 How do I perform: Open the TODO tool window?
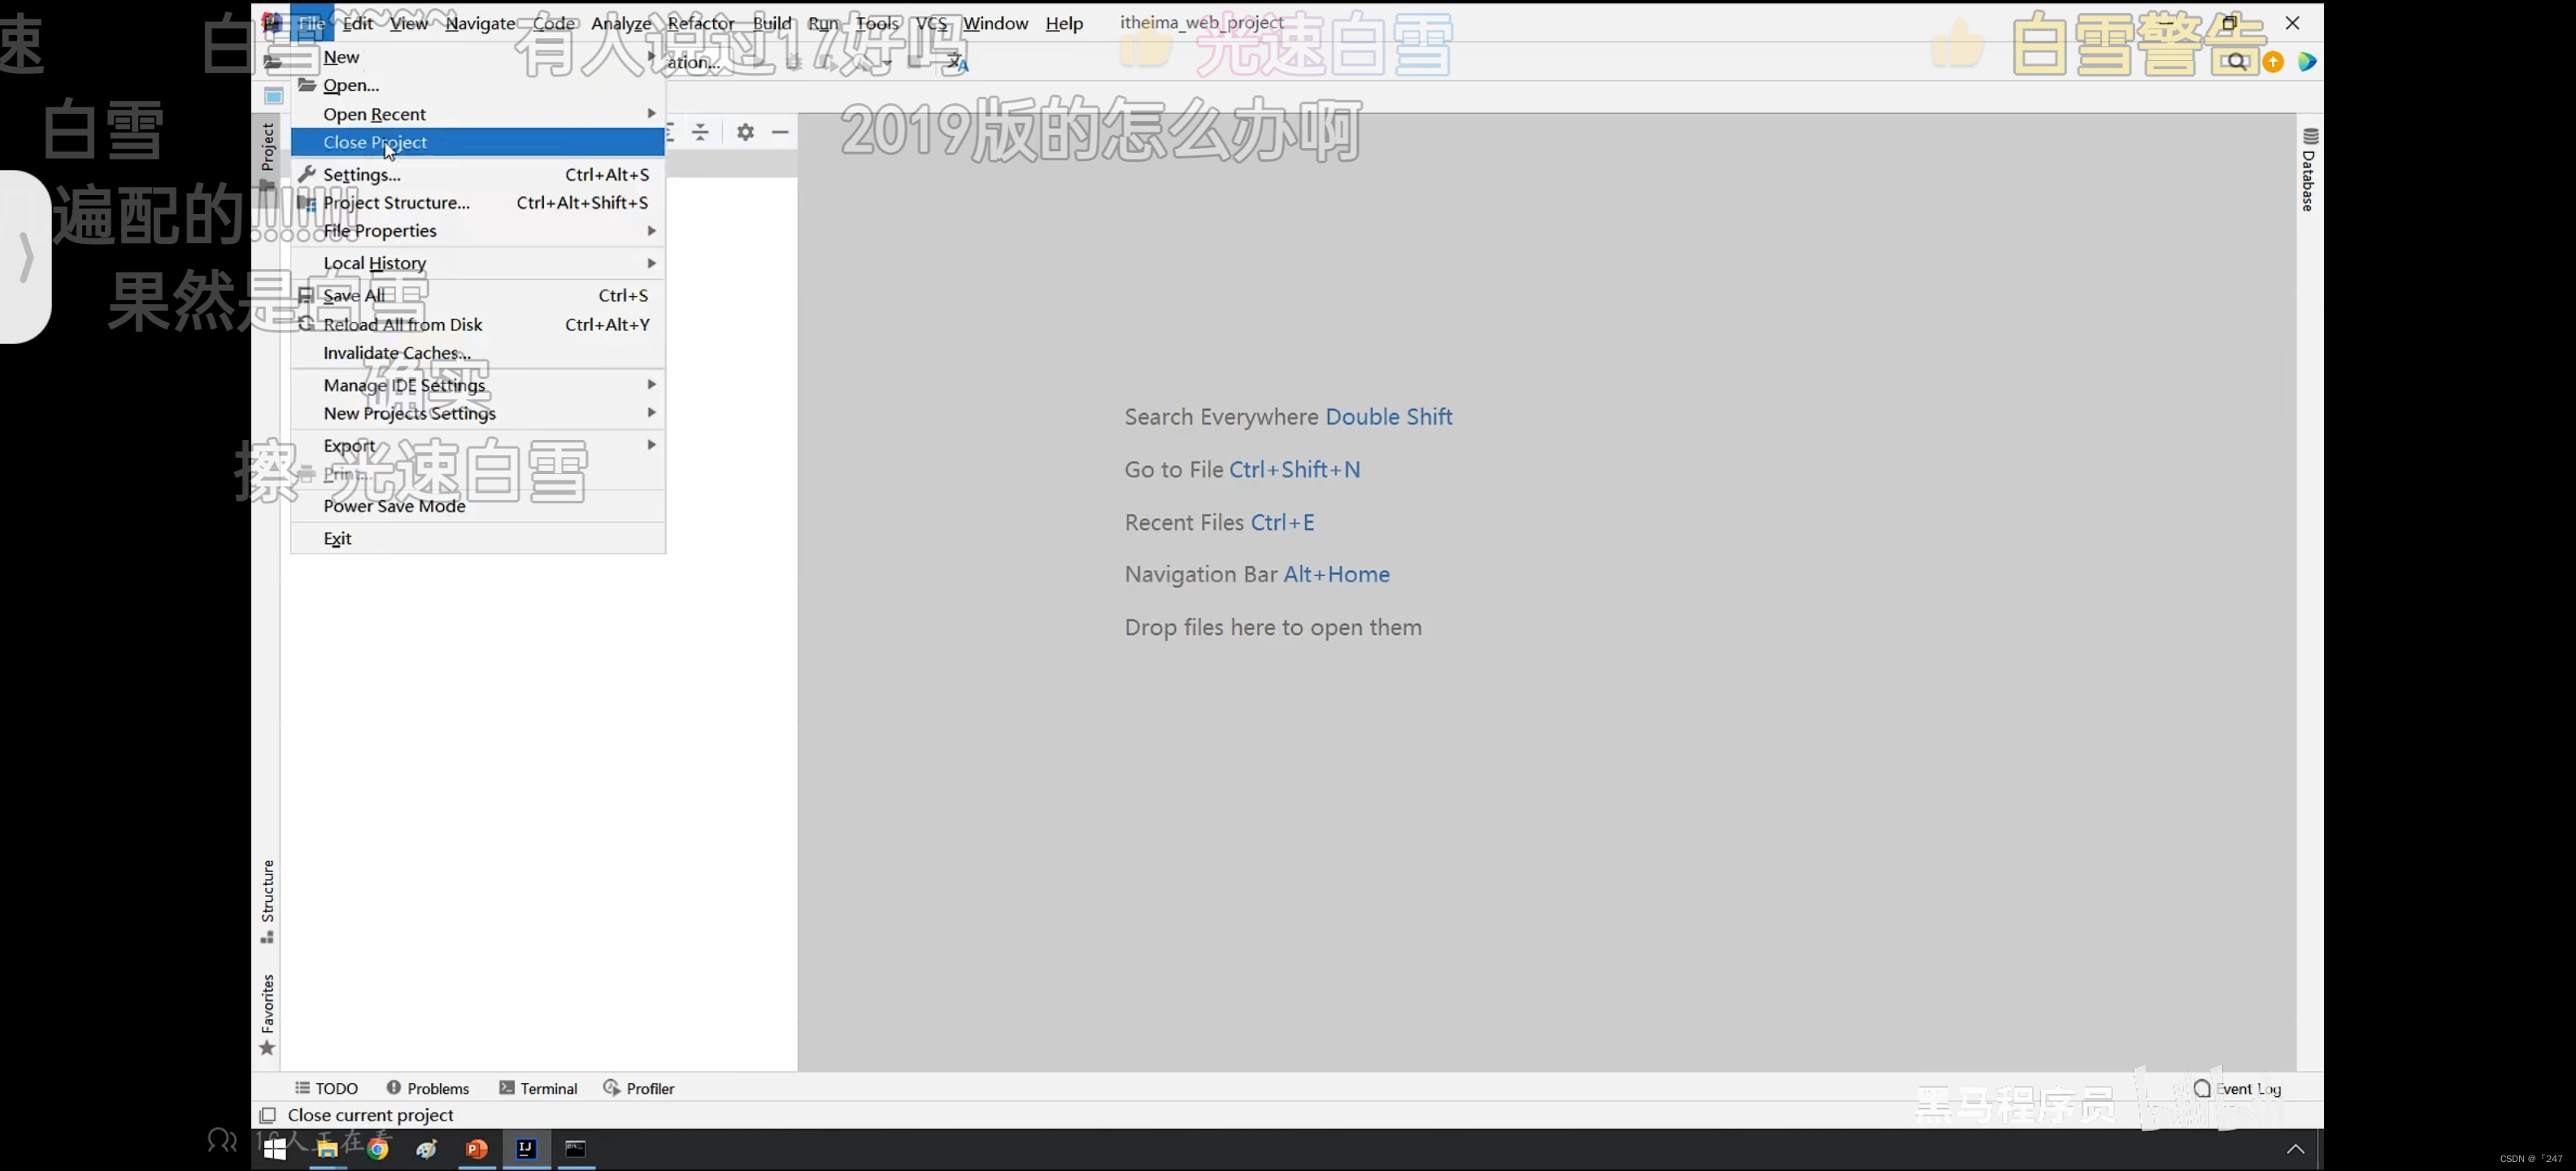pos(327,1088)
